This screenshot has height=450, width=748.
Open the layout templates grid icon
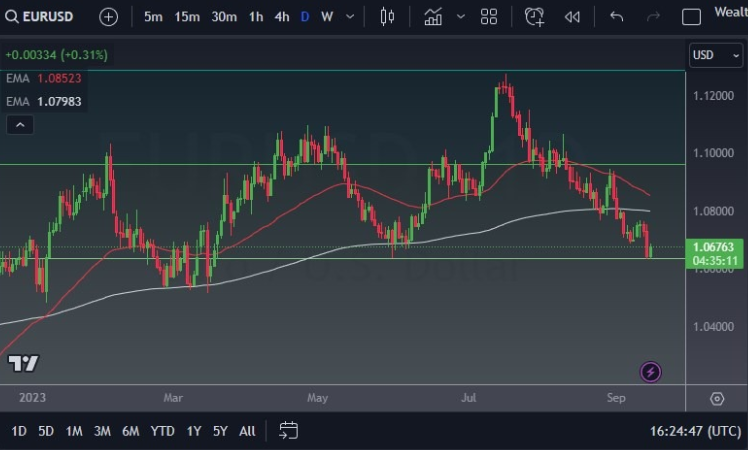coord(489,17)
